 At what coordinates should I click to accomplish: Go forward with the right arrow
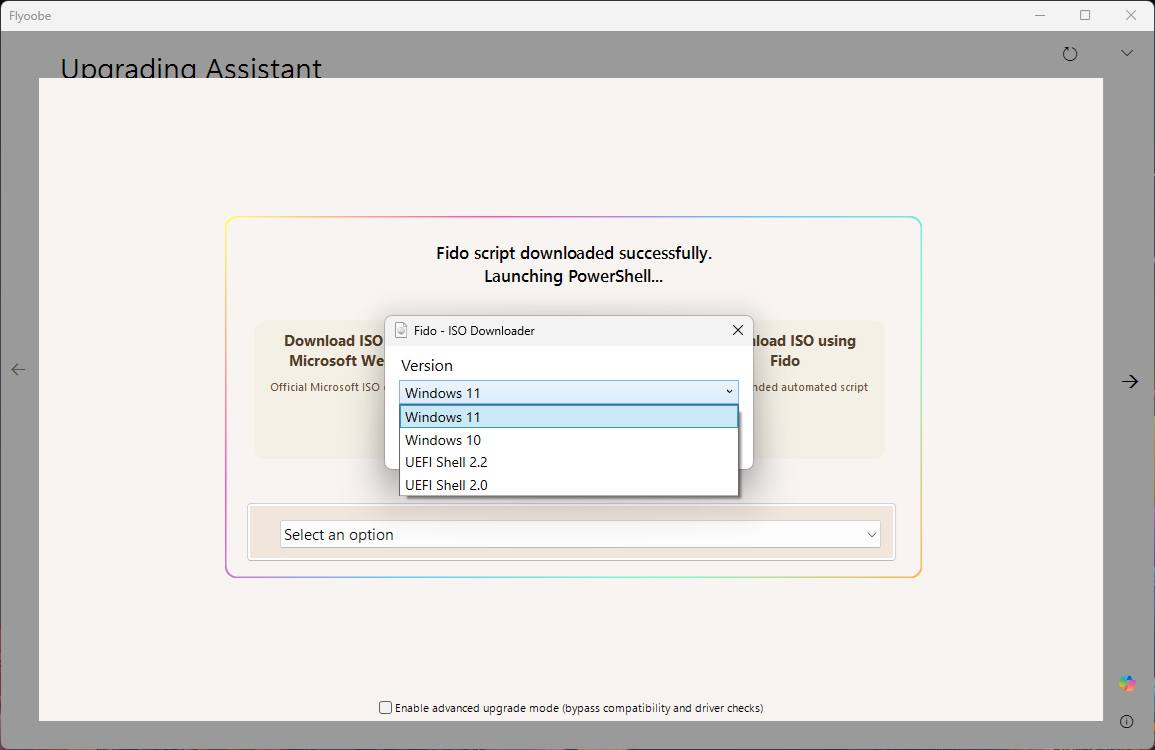coord(1129,381)
